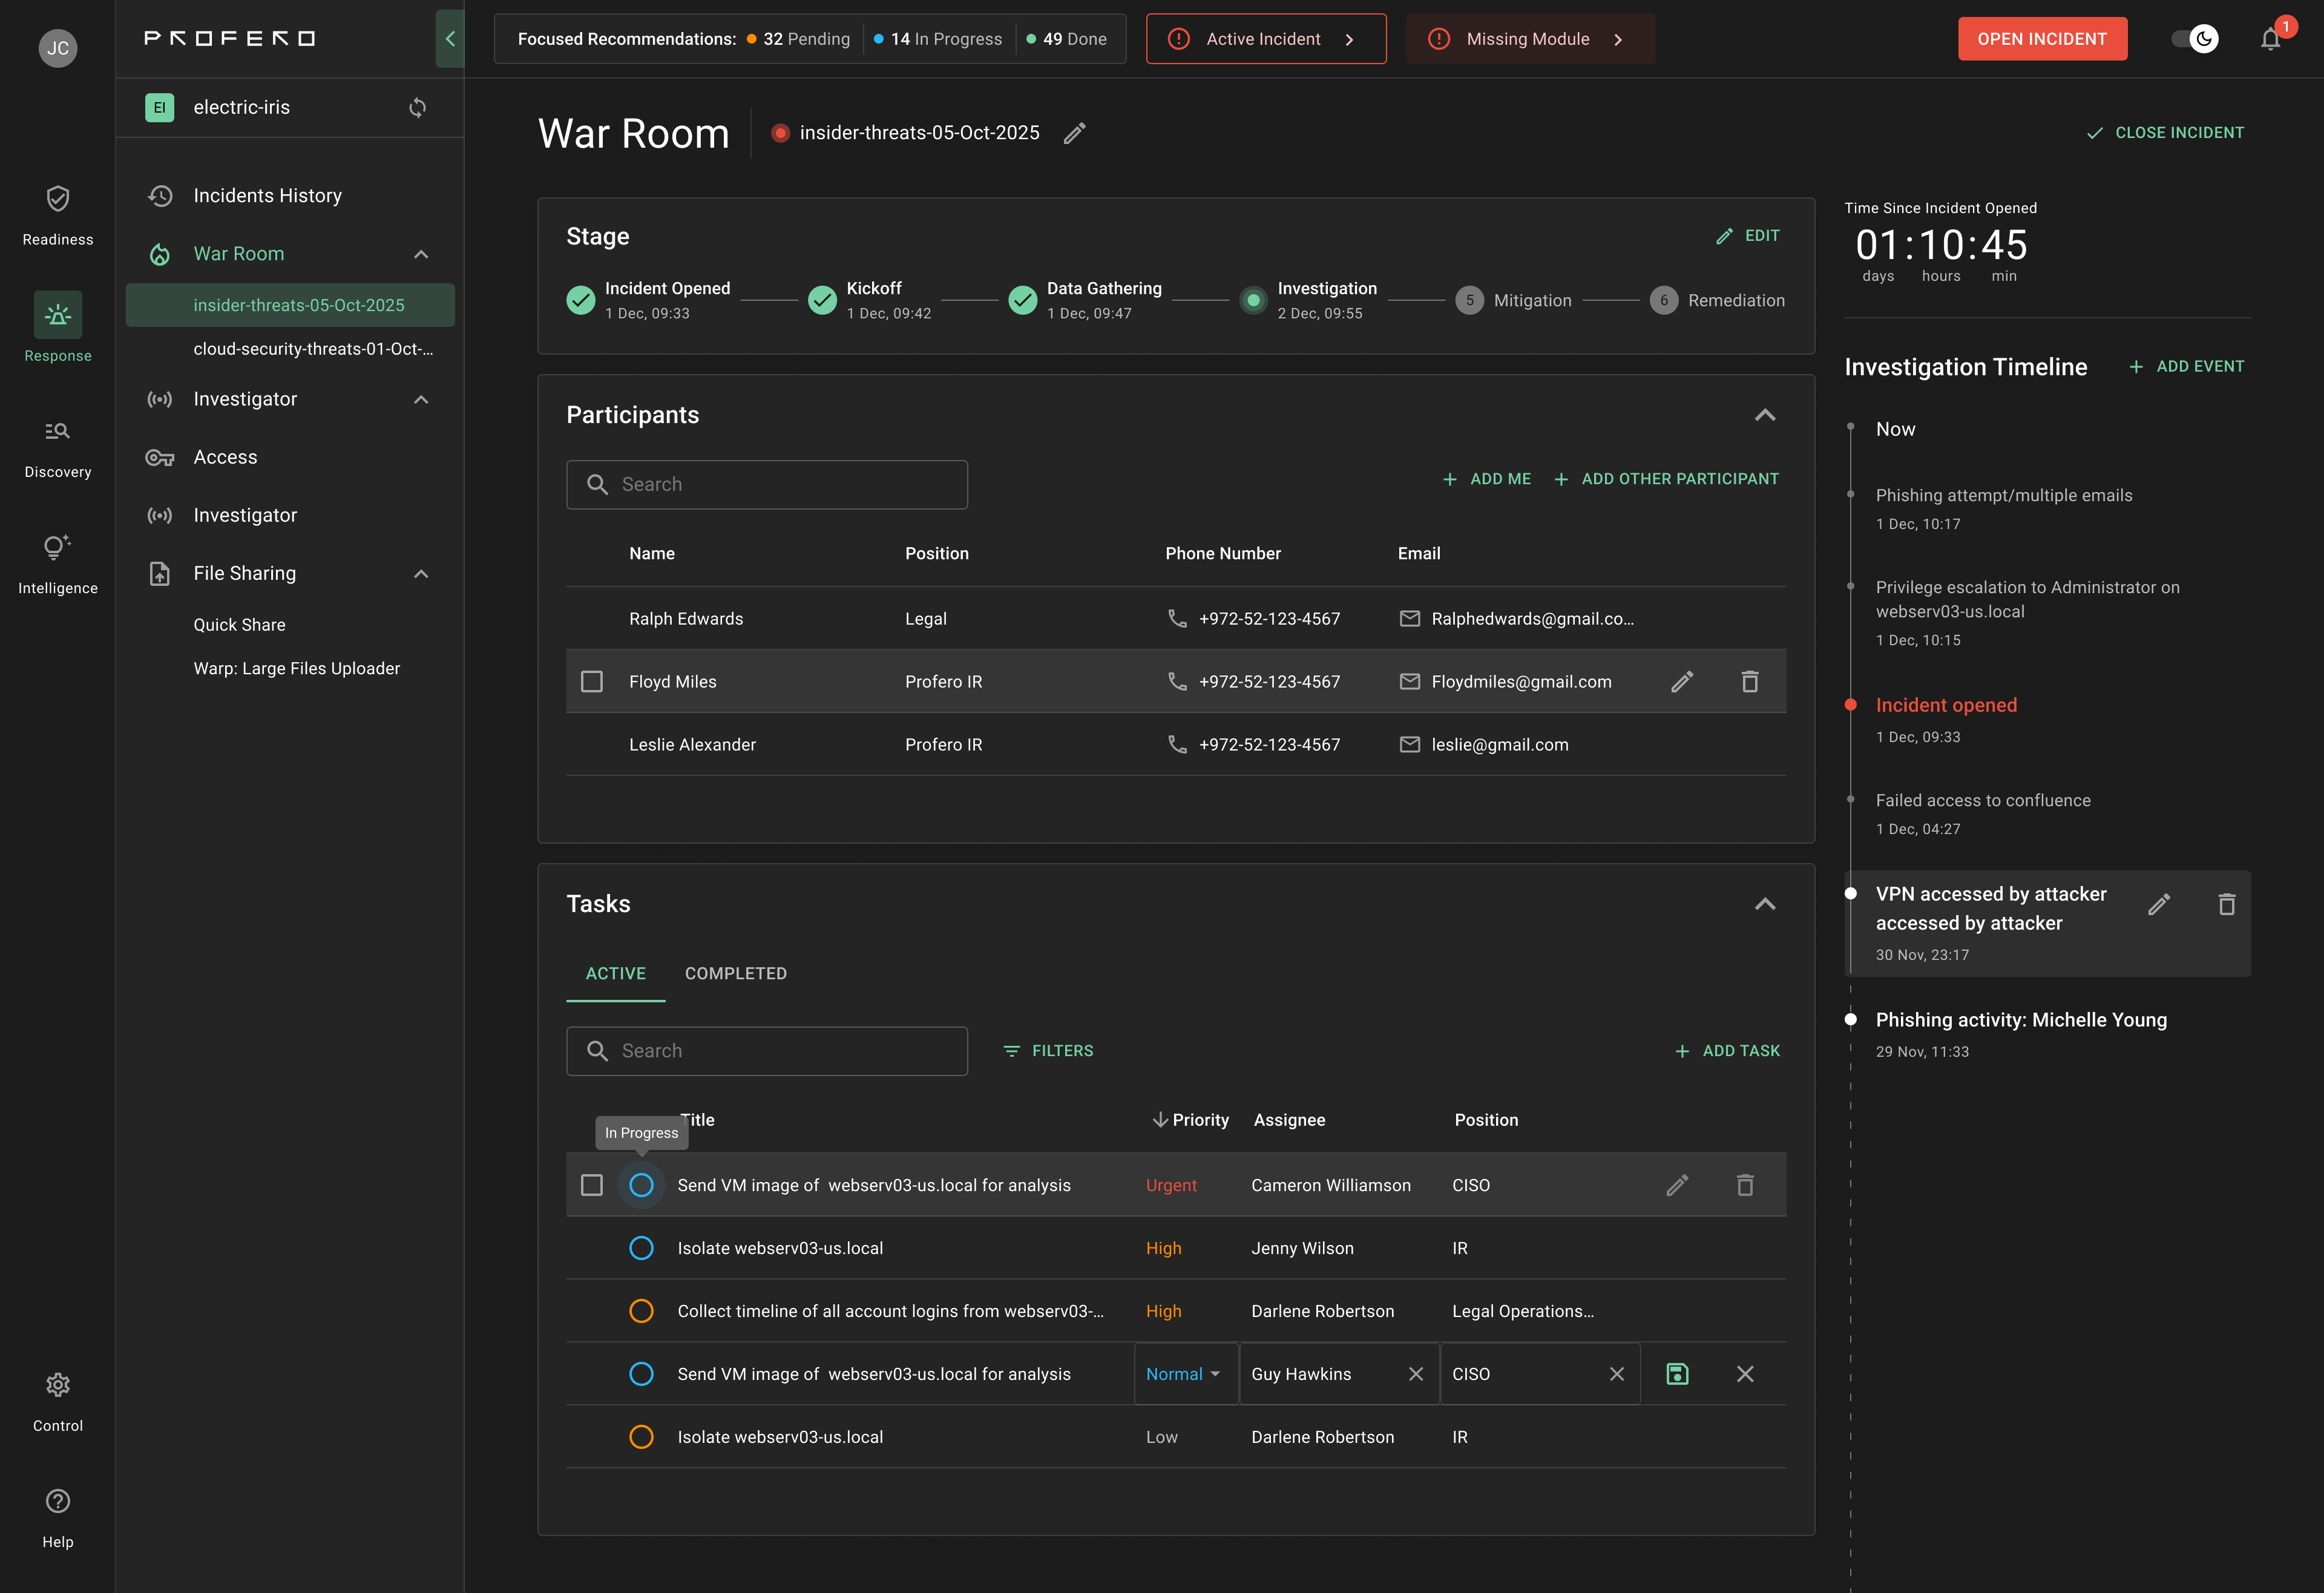Collapse the Participants section

click(x=1765, y=414)
